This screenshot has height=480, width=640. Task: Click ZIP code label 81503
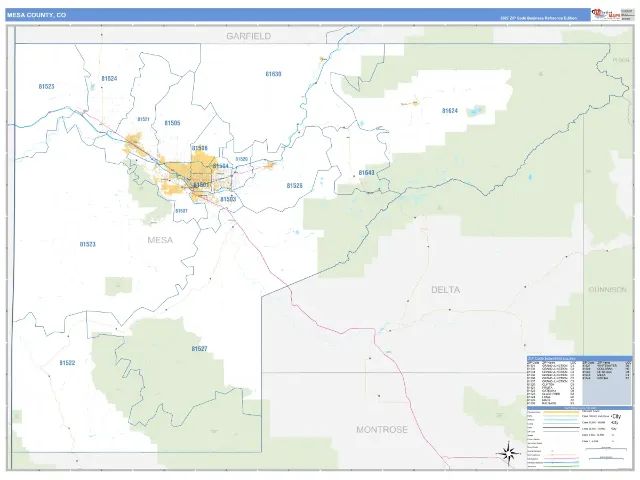pos(228,199)
